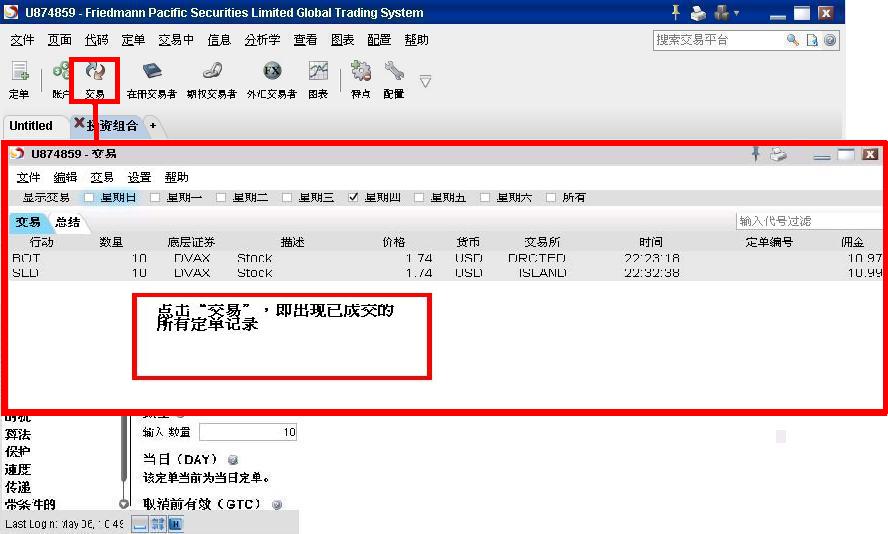The width and height of the screenshot is (888, 534).
Task: Open the 分析学 menu in main menubar
Action: (x=261, y=40)
